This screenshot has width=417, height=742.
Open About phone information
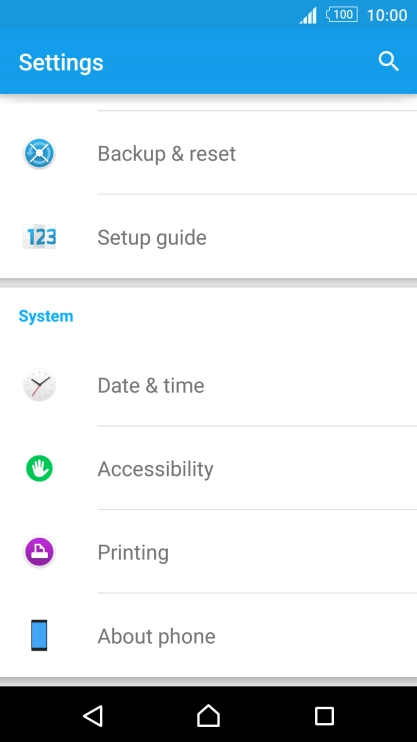pos(208,635)
